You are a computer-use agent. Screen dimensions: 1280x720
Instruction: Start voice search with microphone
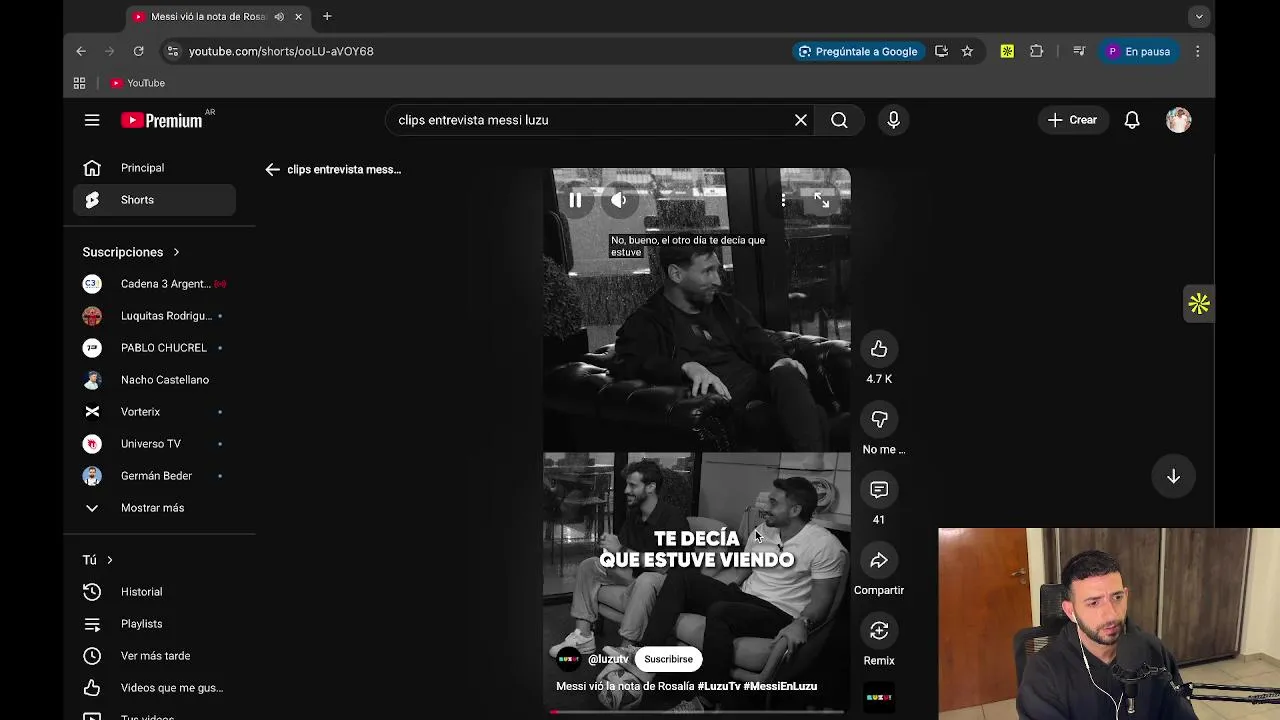click(893, 120)
